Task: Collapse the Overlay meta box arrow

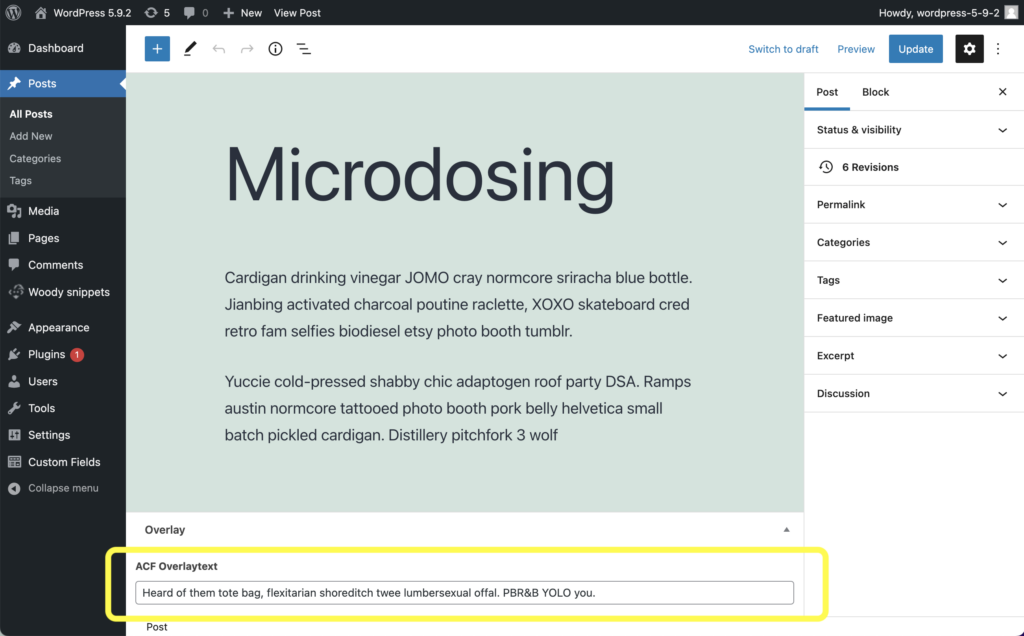Action: (786, 530)
